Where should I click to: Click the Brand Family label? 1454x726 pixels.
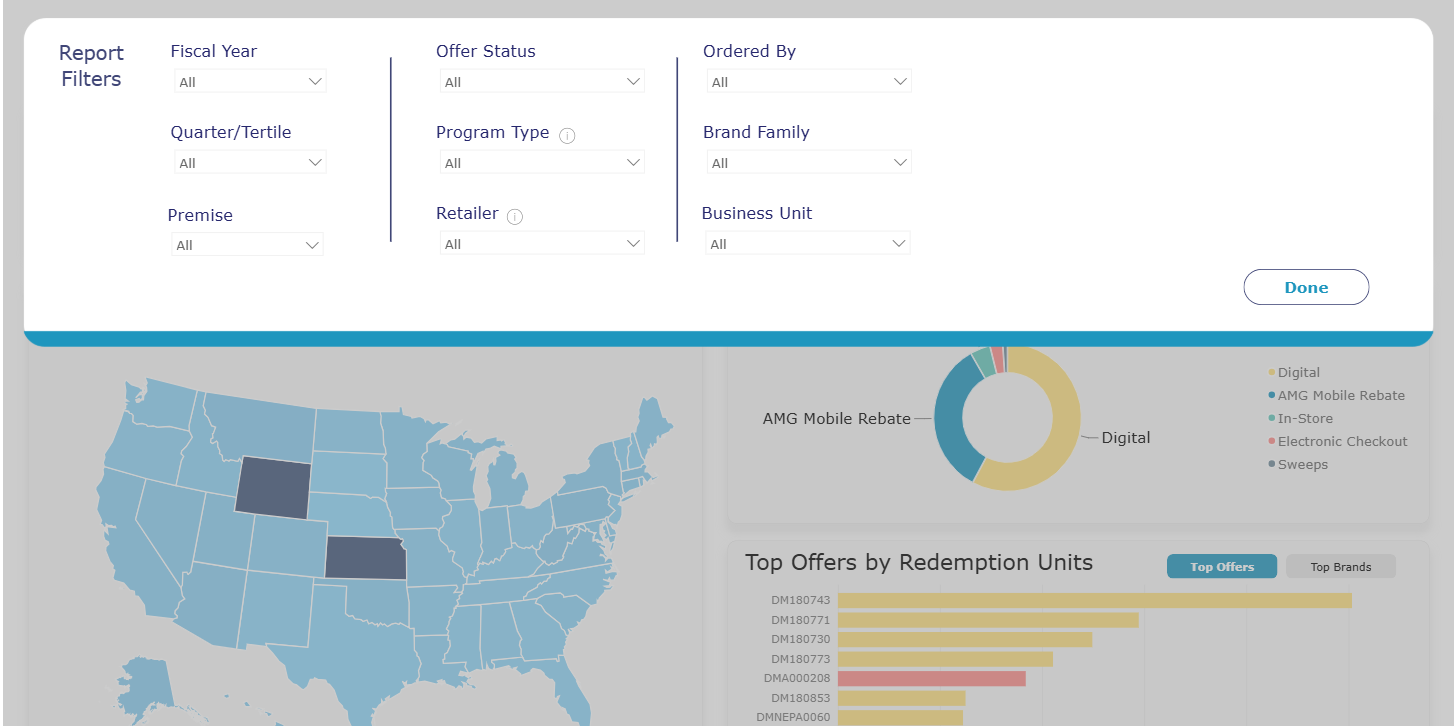[756, 132]
